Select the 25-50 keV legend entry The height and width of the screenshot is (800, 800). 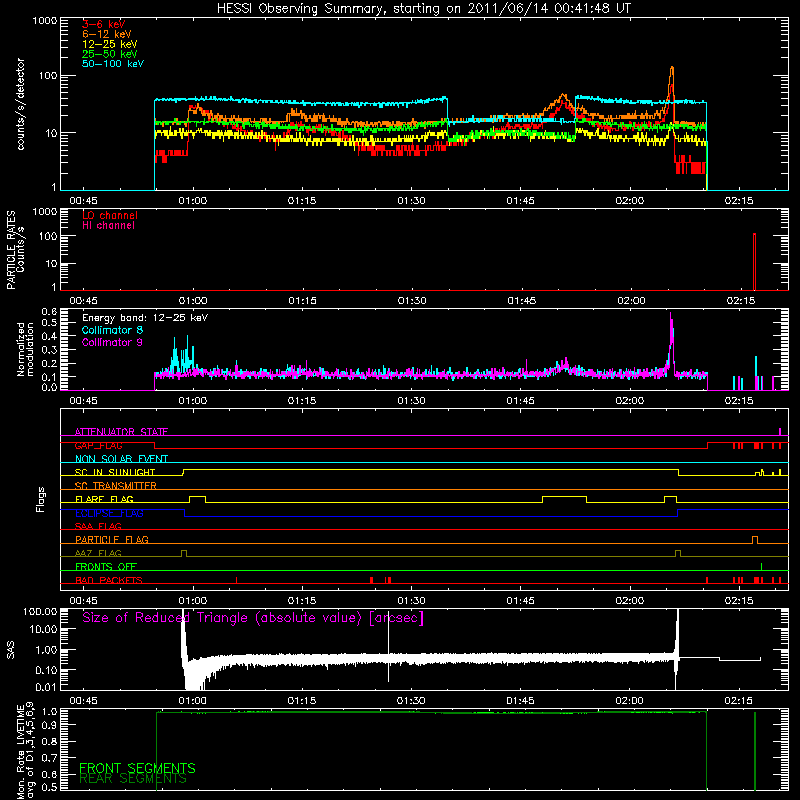[x=109, y=54]
